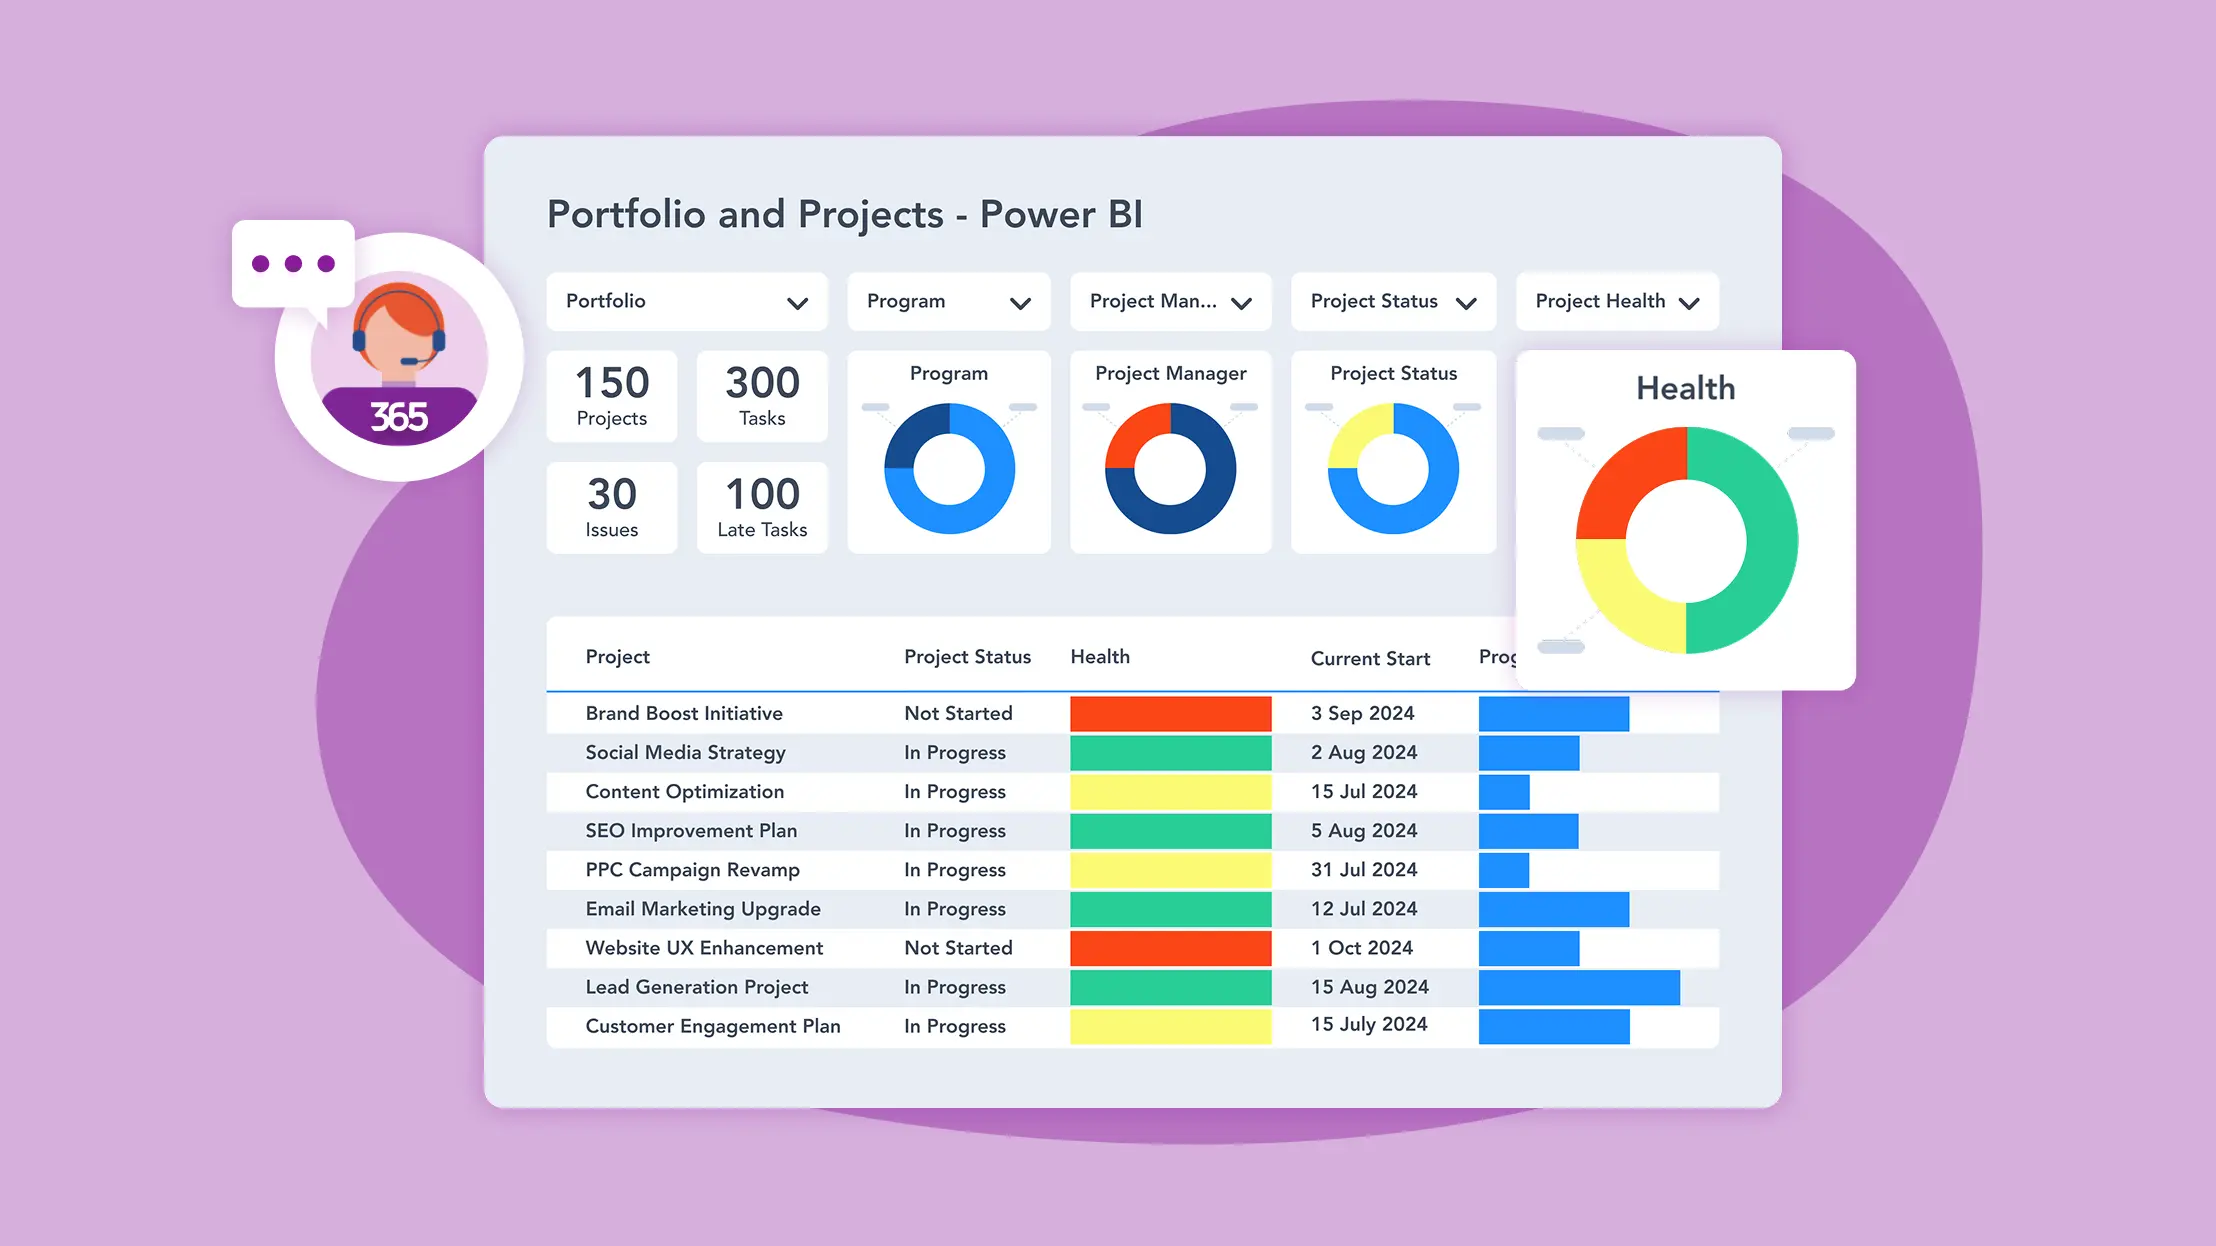Select the Brand Boost Initiative row name
Viewport: 2216px width, 1246px height.
tap(684, 714)
